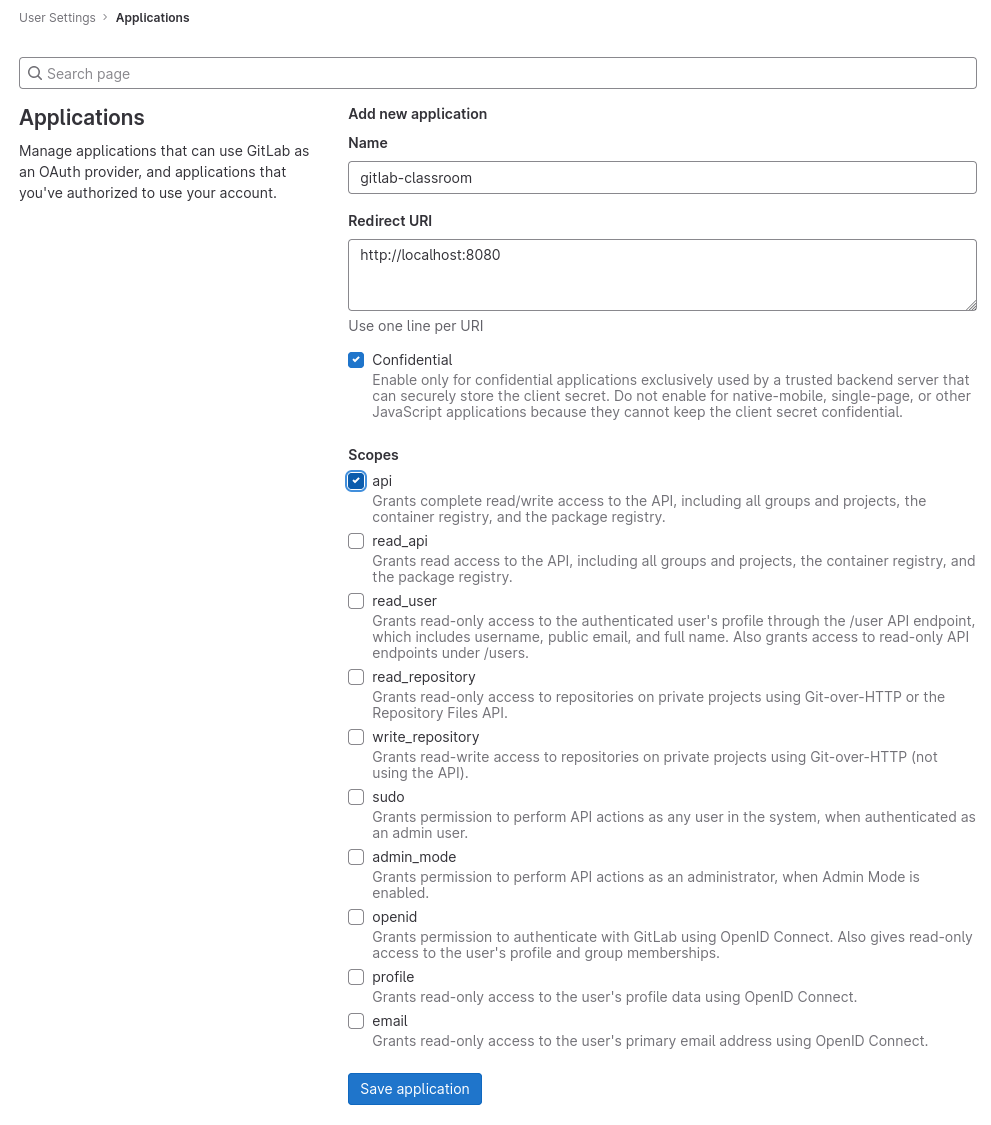Disable the Confidential option

coord(356,360)
